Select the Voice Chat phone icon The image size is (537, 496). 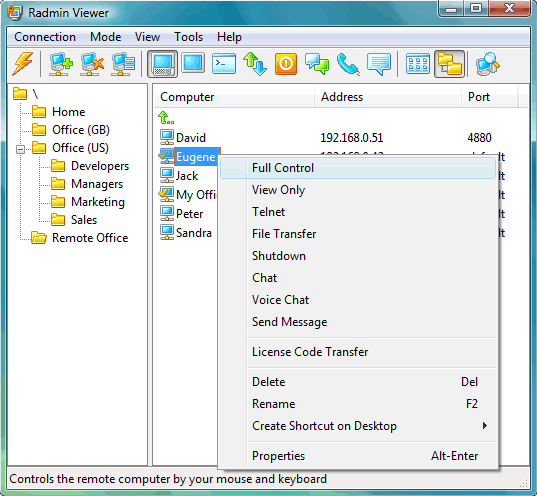[348, 64]
